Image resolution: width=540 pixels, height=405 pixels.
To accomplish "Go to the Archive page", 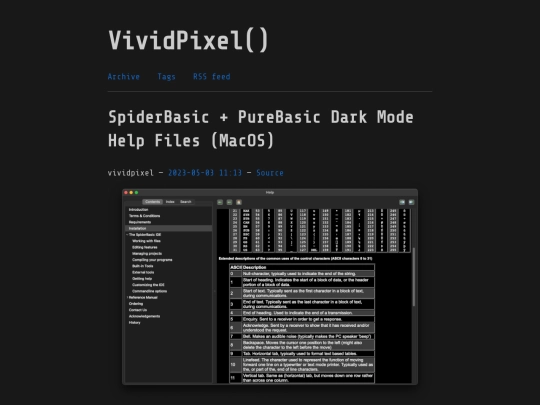I will [124, 76].
